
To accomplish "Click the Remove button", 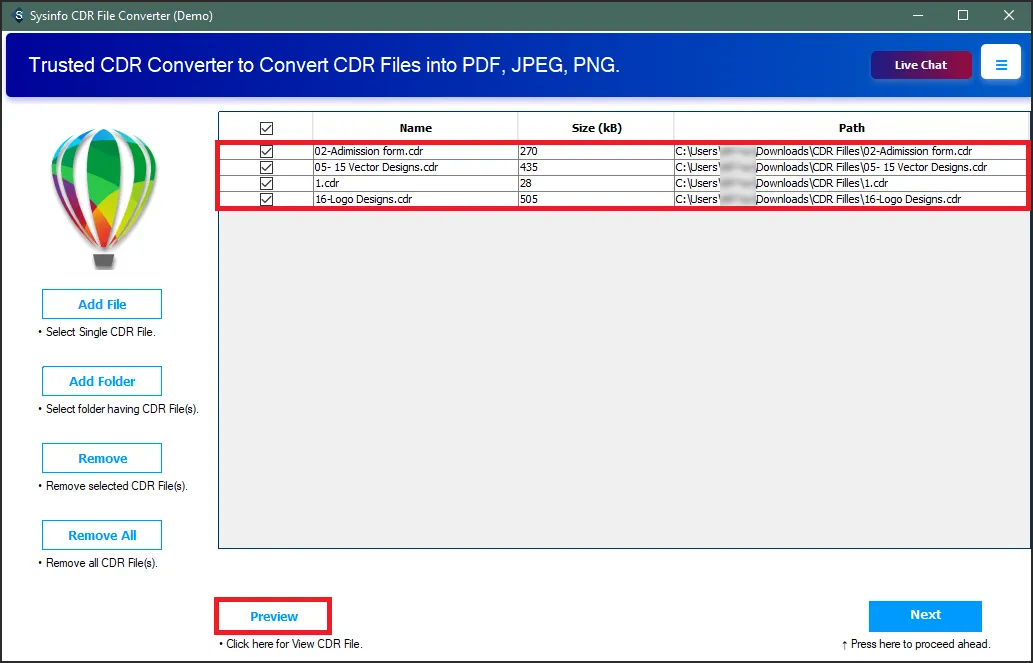I will (x=102, y=458).
